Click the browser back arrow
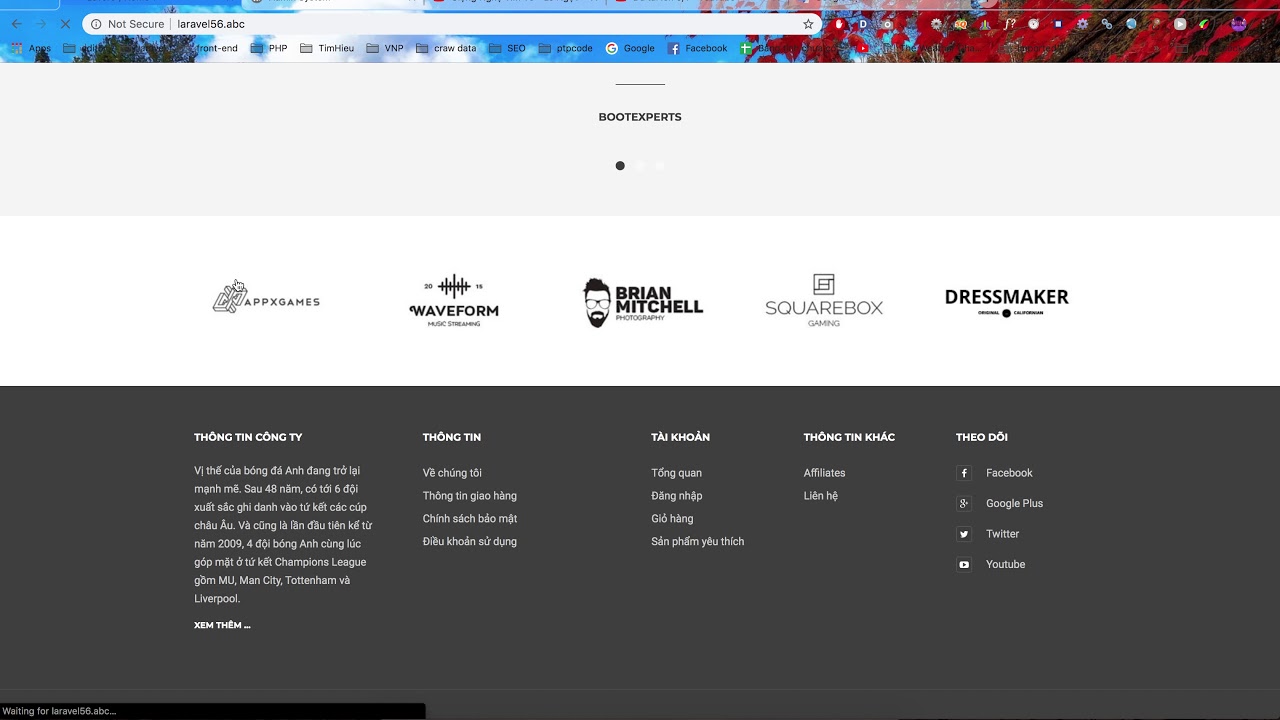 point(17,24)
